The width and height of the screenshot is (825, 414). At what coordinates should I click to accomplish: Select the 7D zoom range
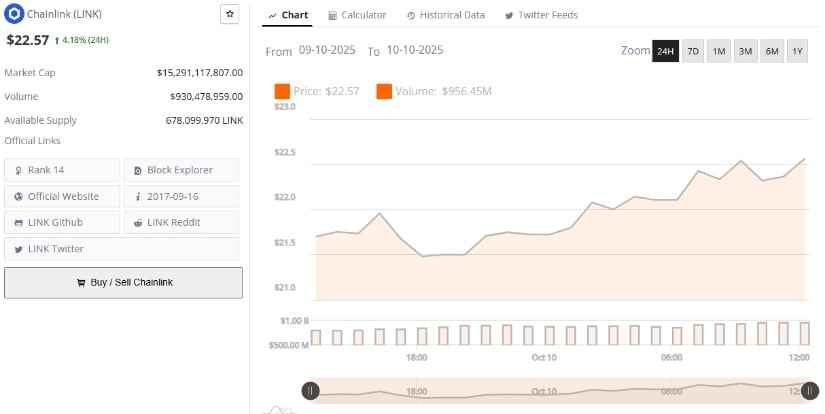click(x=692, y=51)
